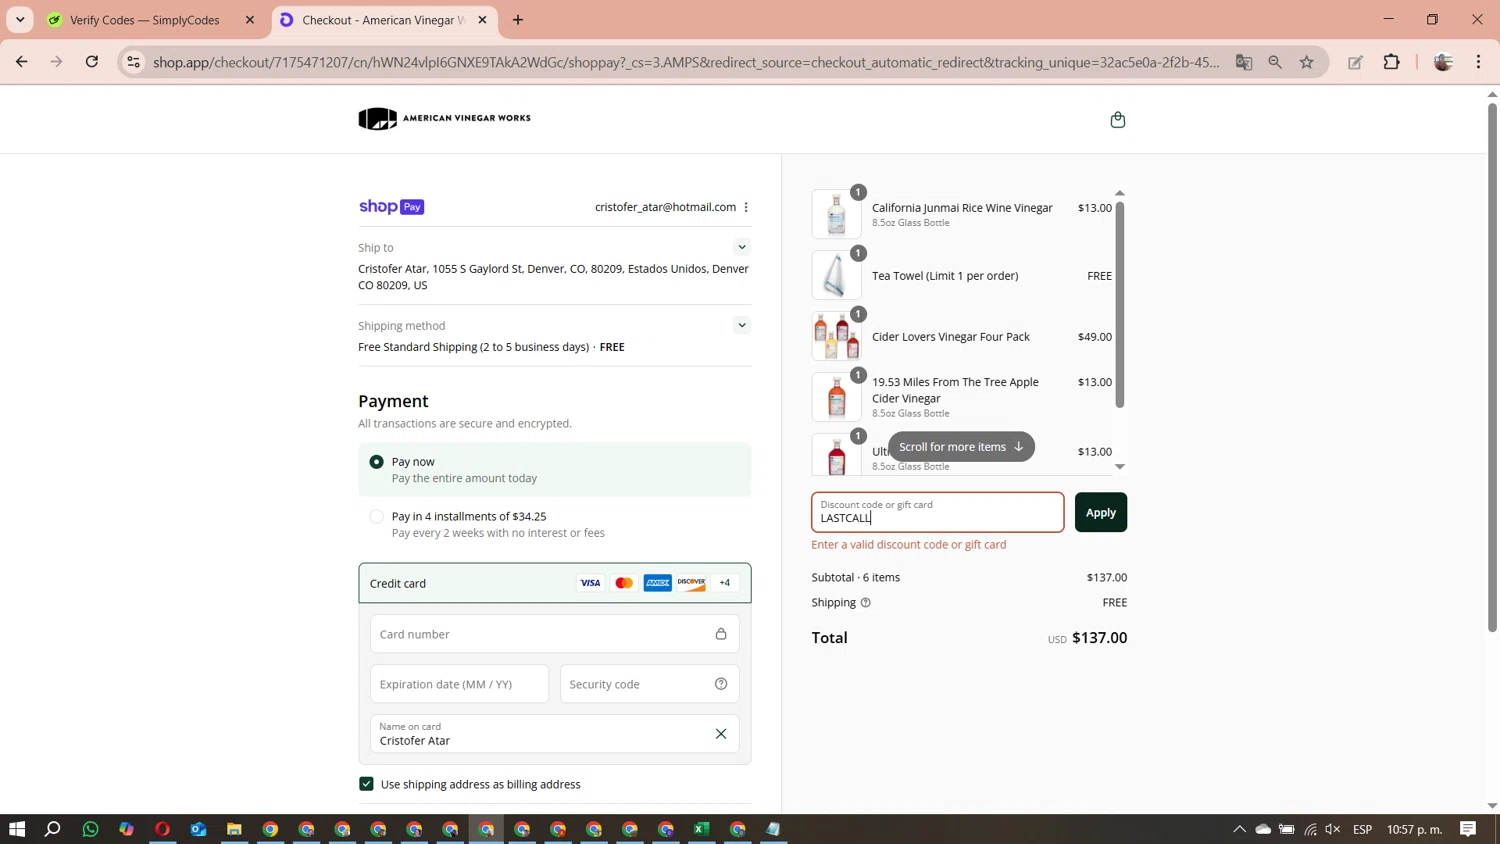Select the Pay now option
Image resolution: width=1500 pixels, height=844 pixels.
click(x=376, y=462)
